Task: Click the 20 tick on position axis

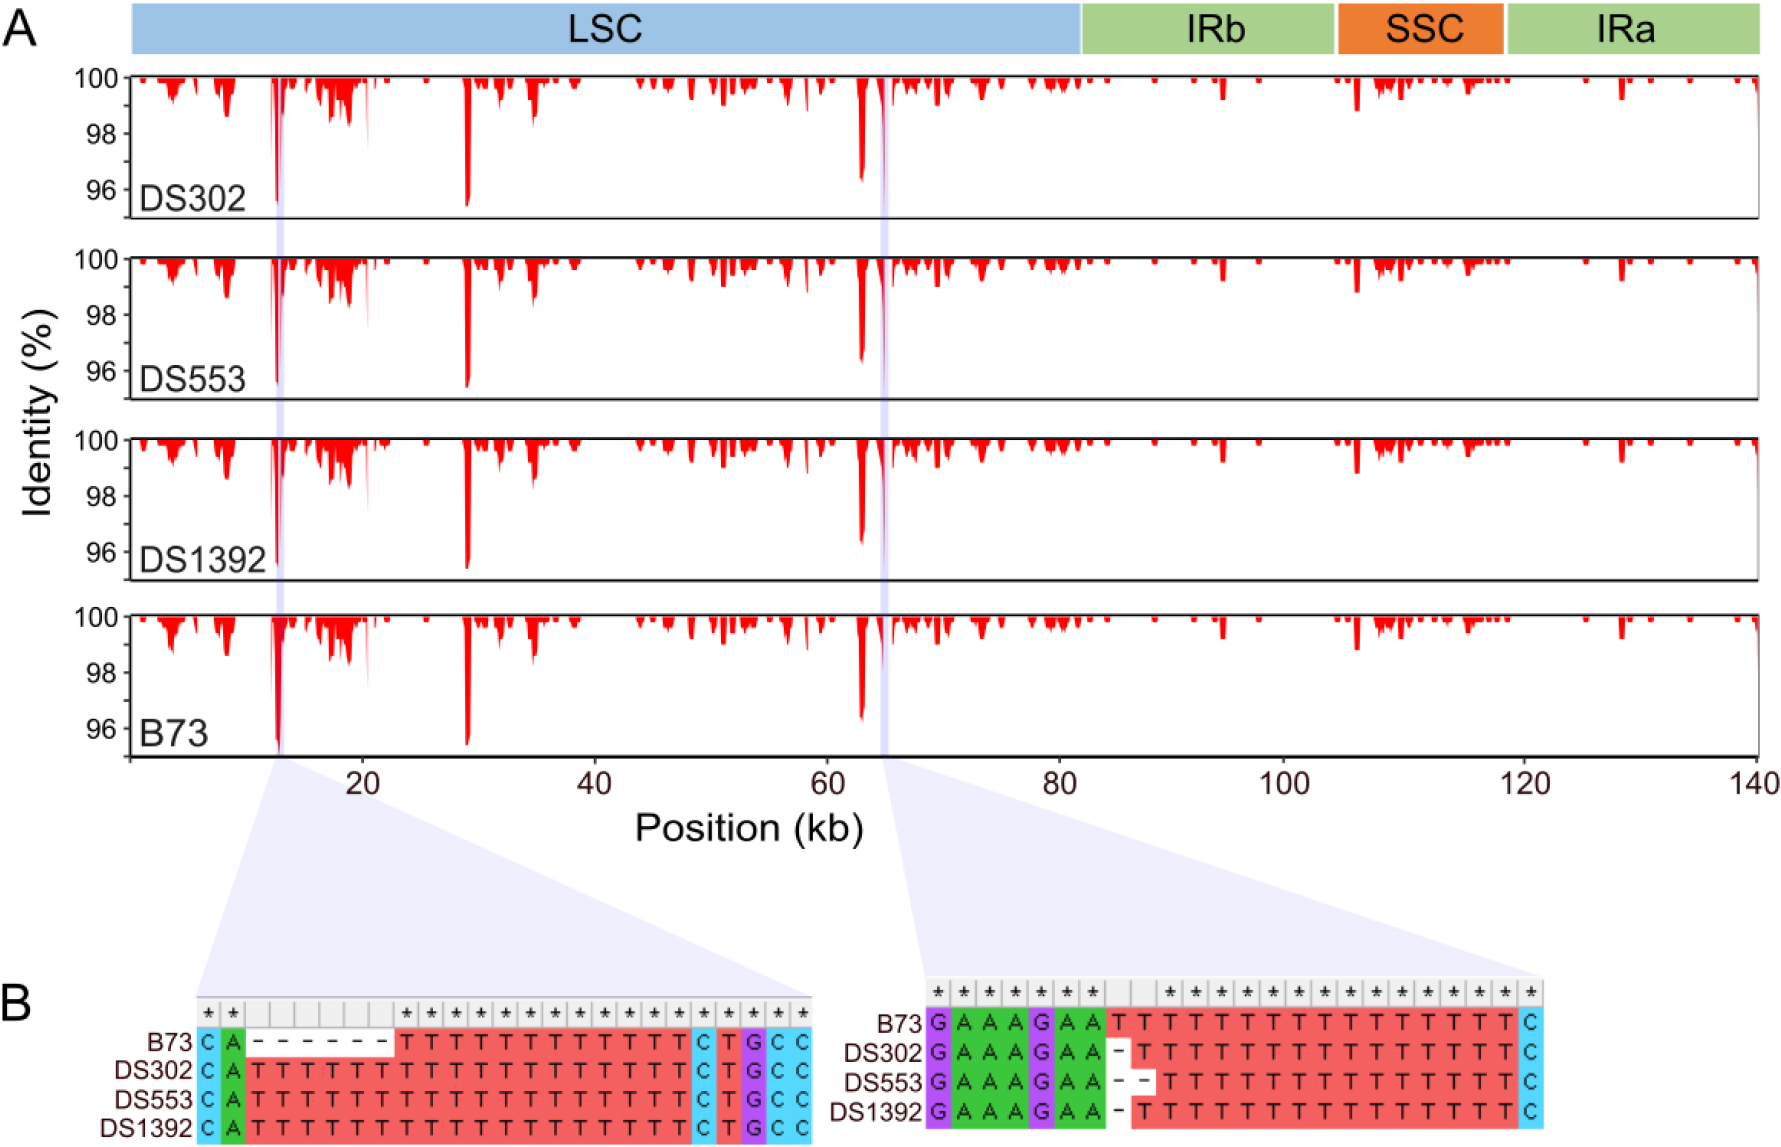Action: click(362, 783)
